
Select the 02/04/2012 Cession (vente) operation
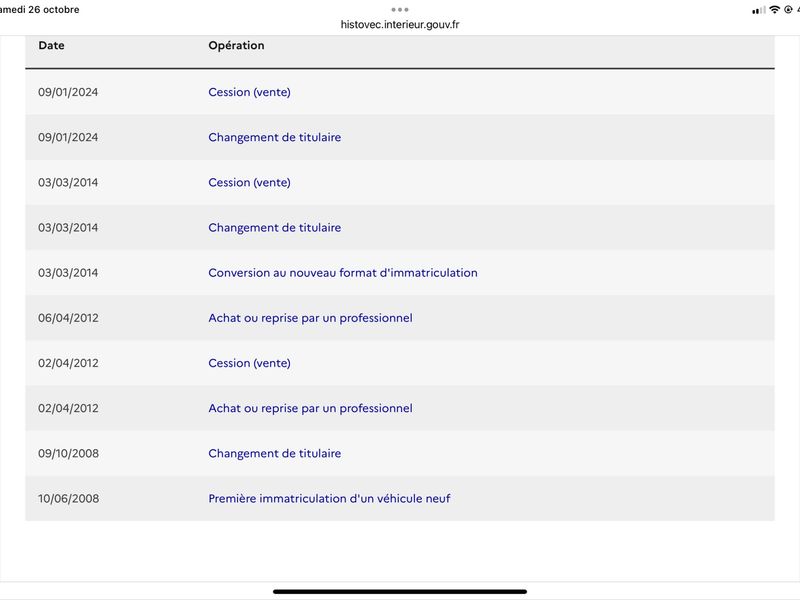coord(249,363)
